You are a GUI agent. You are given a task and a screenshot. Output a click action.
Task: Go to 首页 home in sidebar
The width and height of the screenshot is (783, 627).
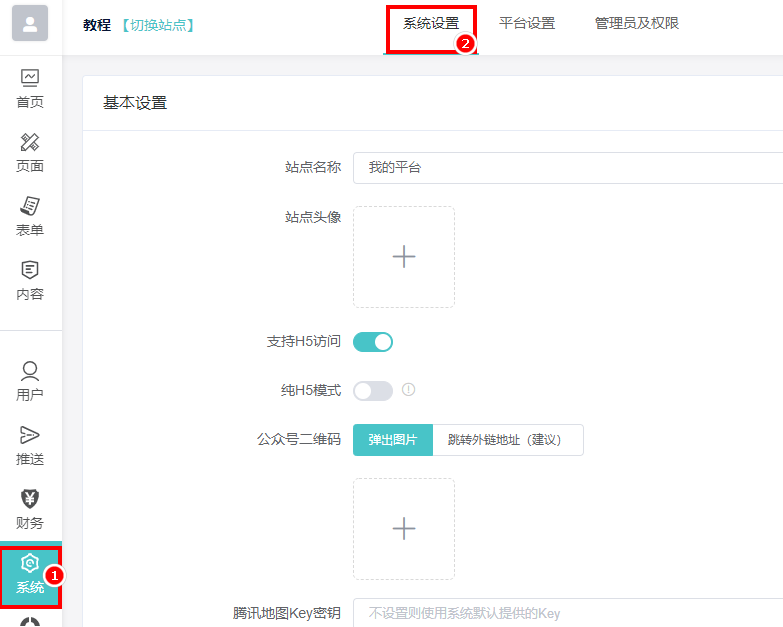click(x=30, y=89)
